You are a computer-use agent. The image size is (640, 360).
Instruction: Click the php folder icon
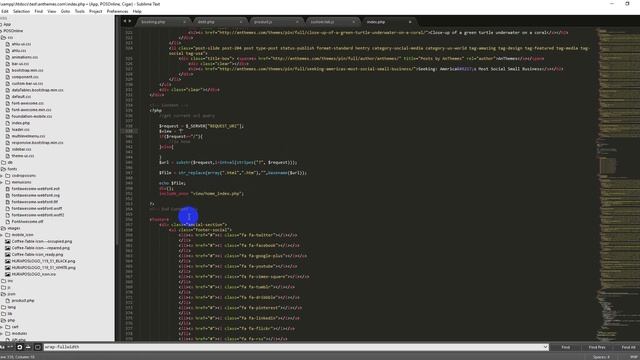pos(4,320)
